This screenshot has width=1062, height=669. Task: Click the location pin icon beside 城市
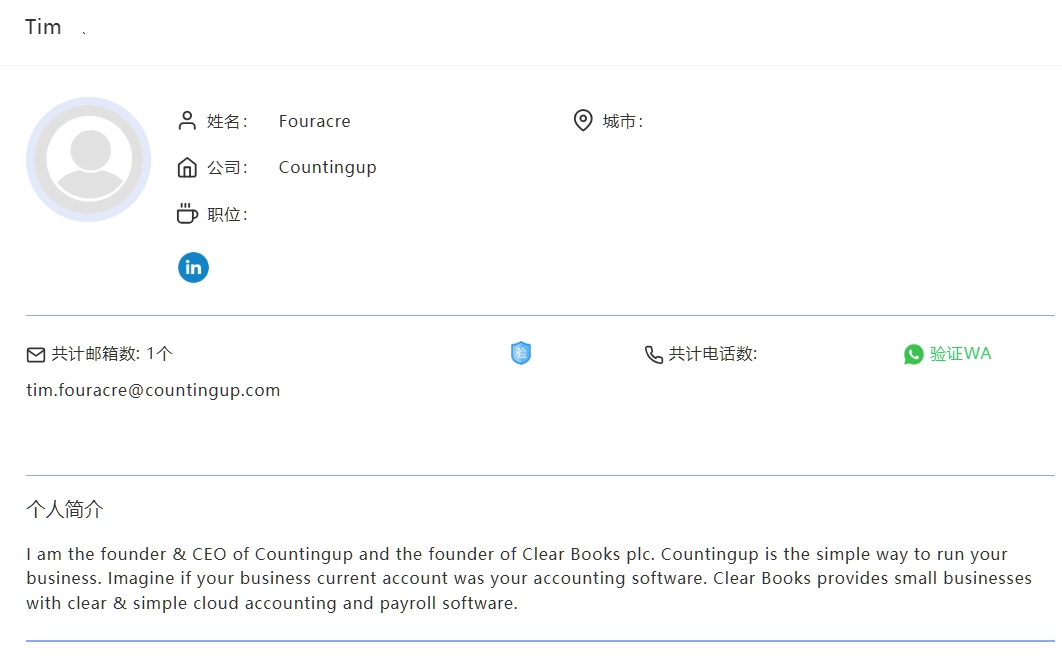583,121
